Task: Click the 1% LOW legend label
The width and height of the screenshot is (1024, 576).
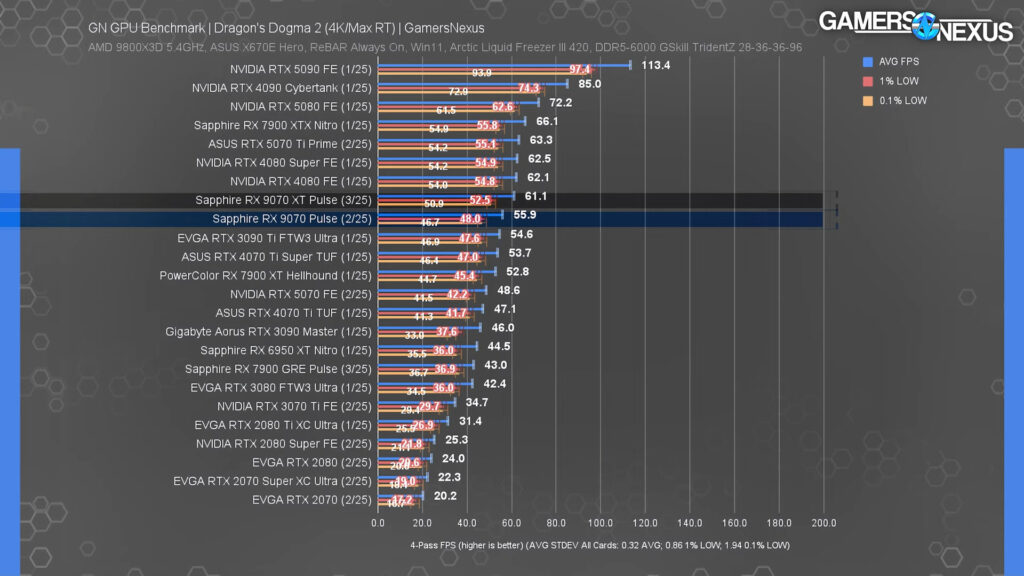Action: click(899, 82)
